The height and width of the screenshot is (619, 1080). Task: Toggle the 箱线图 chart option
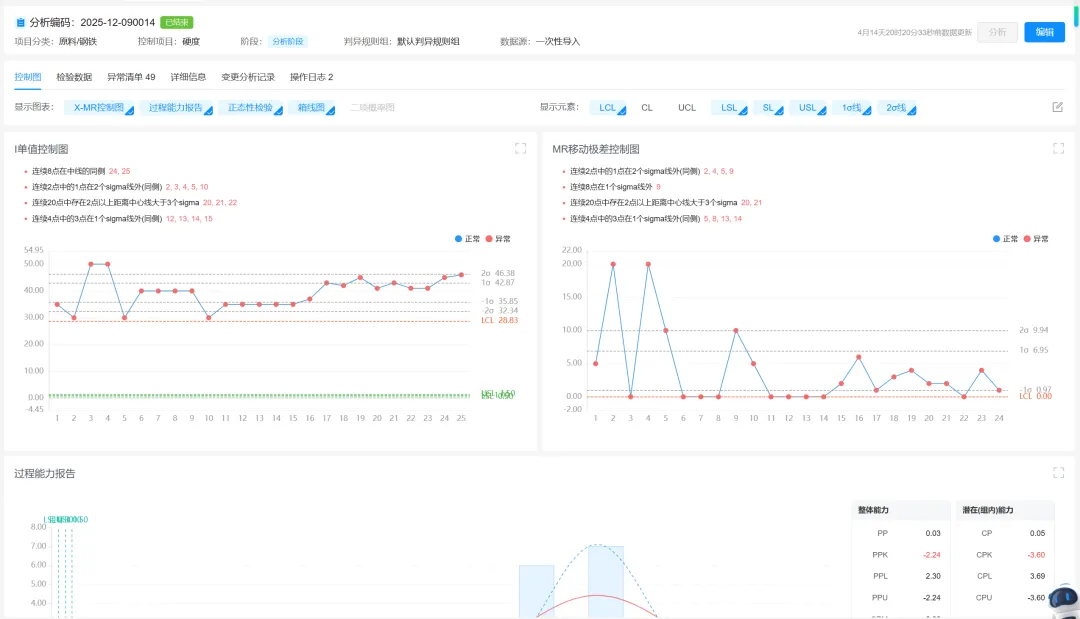[311, 108]
